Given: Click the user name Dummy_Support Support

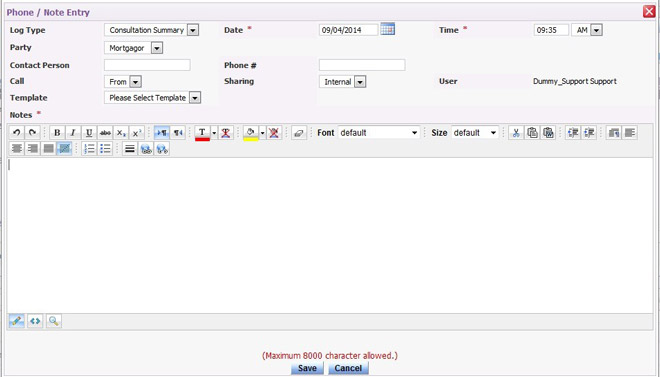Looking at the screenshot, I should click(575, 81).
